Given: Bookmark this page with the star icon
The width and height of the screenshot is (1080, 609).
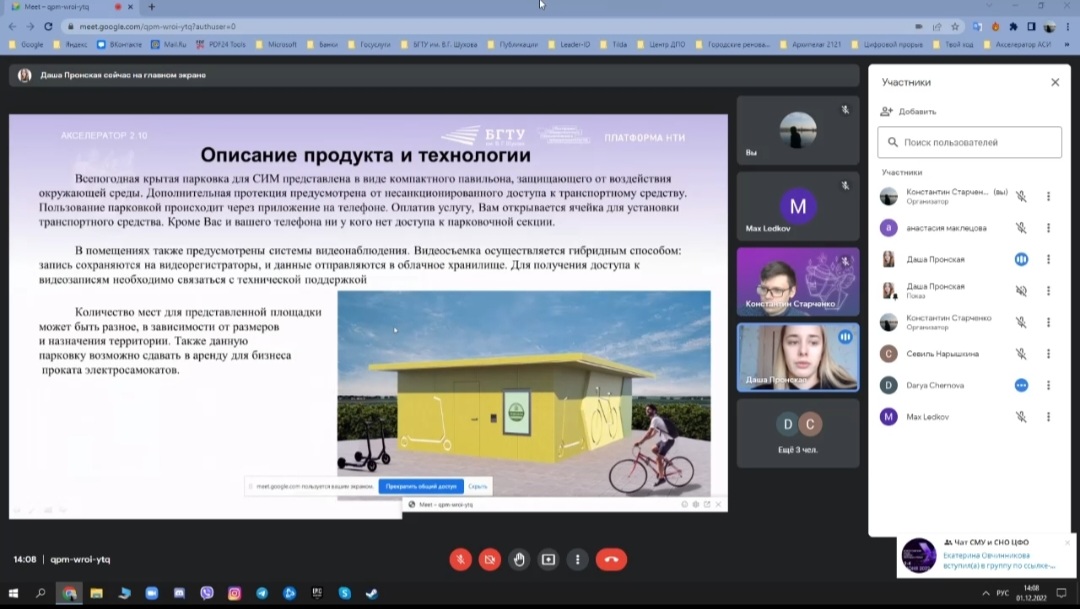Looking at the screenshot, I should click(955, 27).
